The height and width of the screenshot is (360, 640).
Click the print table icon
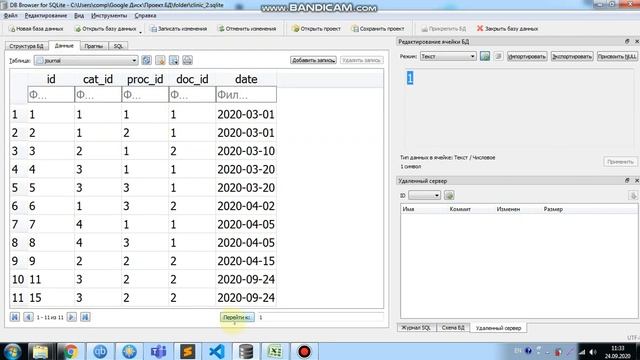coord(187,60)
